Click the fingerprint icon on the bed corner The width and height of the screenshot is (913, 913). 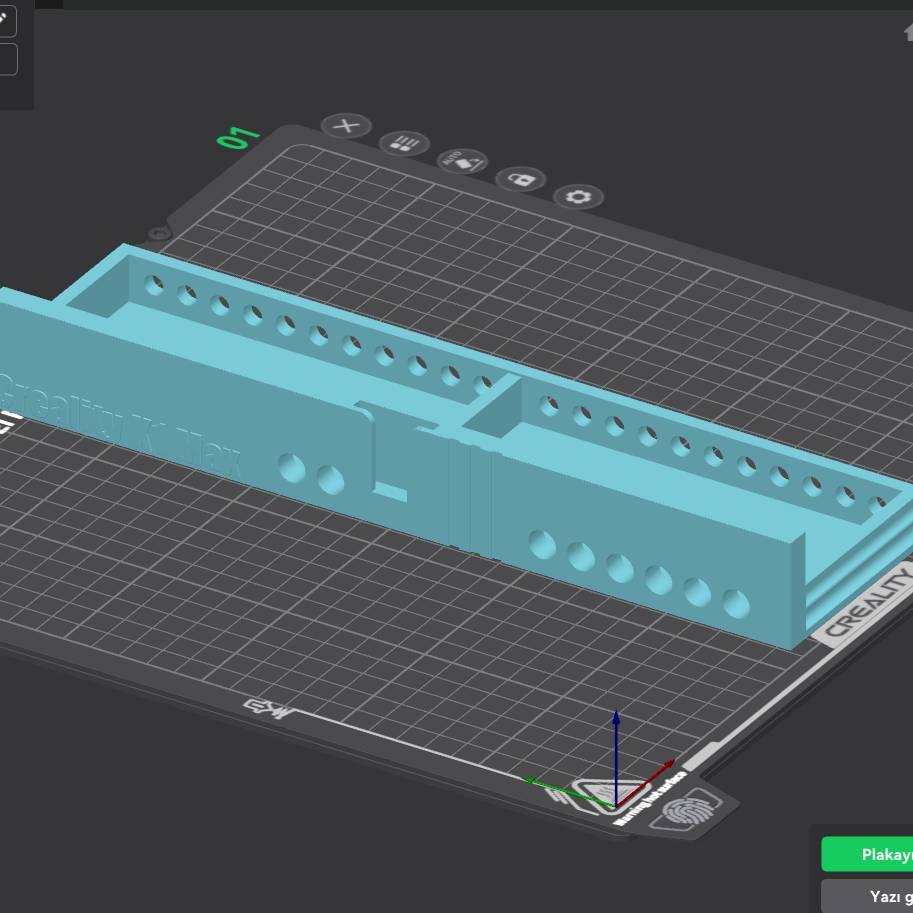[685, 810]
